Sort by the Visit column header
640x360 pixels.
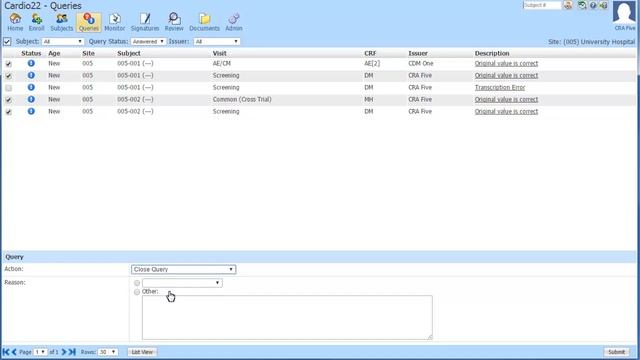point(219,53)
